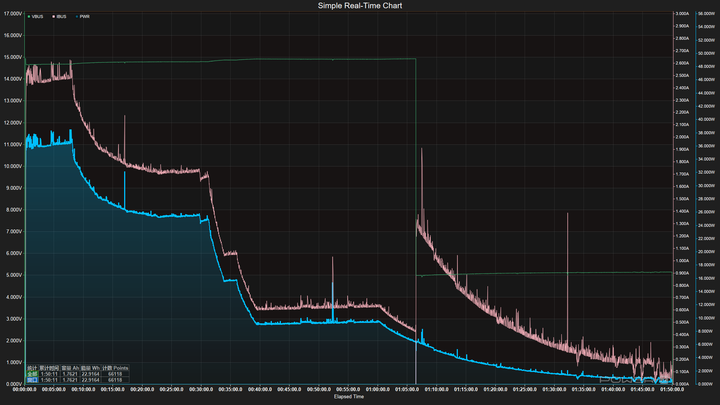Click the 66118 points value in first row
Screen dimensions: 720x405
coord(115,374)
